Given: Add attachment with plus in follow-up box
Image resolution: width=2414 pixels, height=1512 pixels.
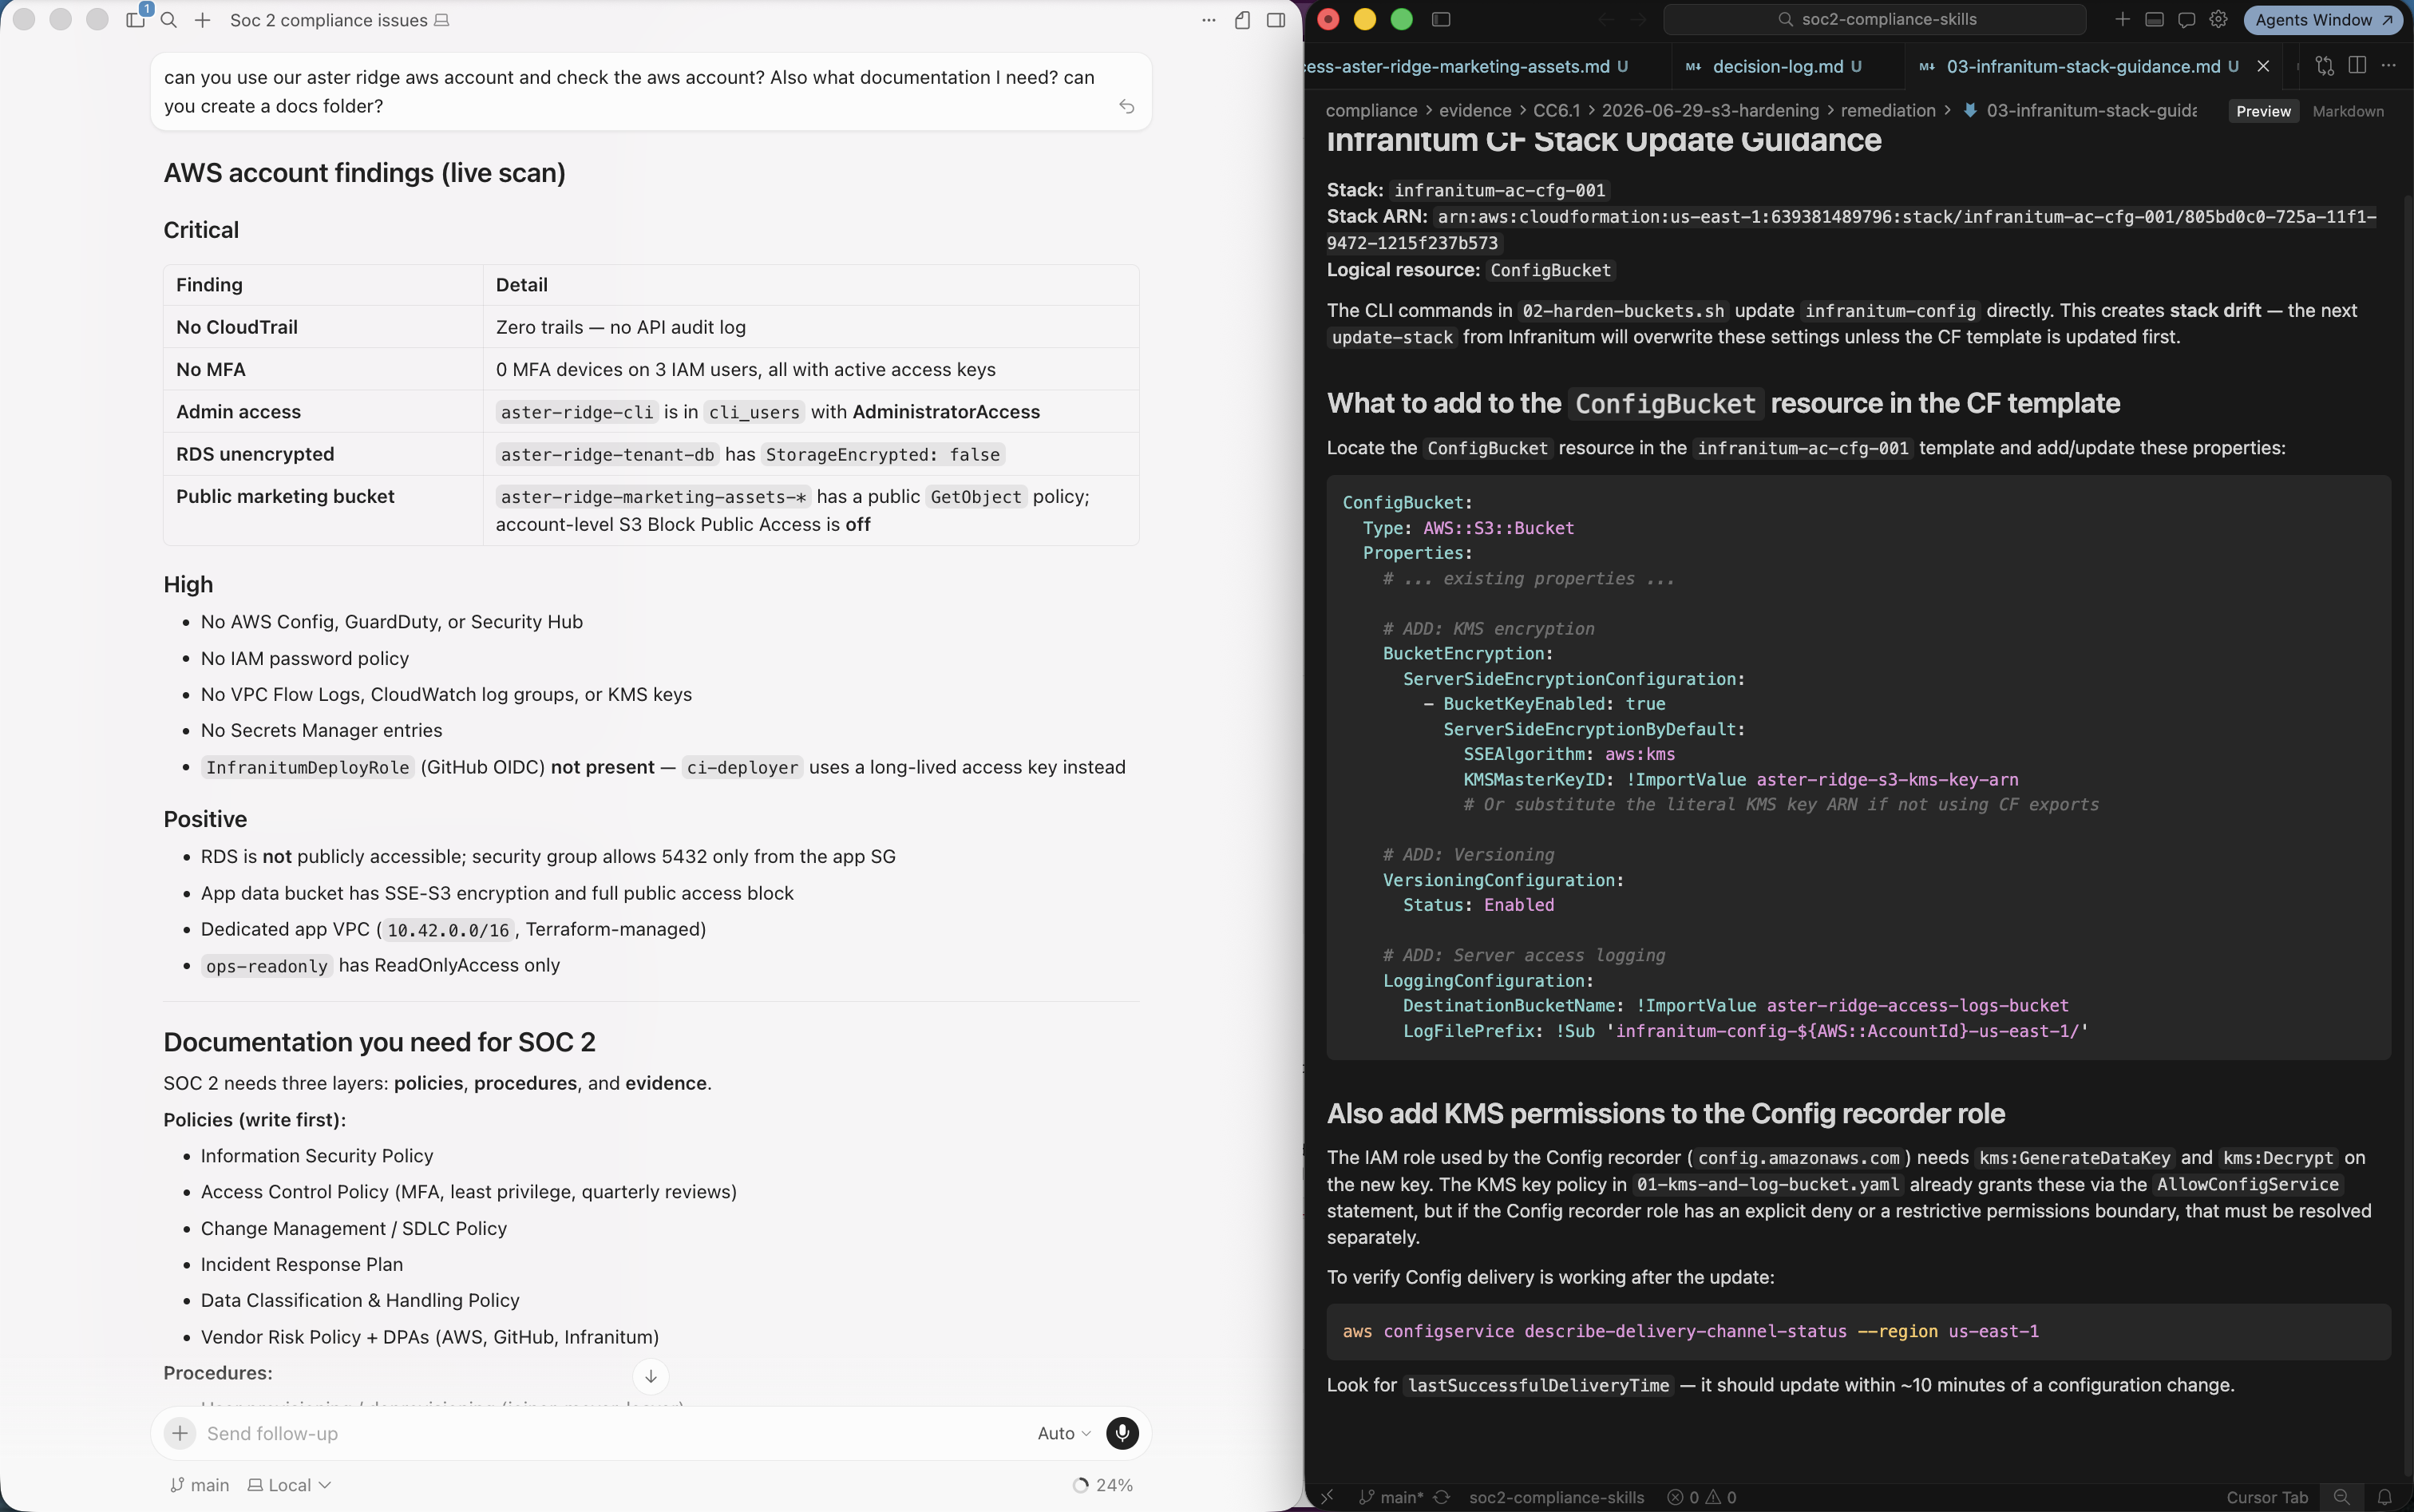Looking at the screenshot, I should pos(180,1433).
